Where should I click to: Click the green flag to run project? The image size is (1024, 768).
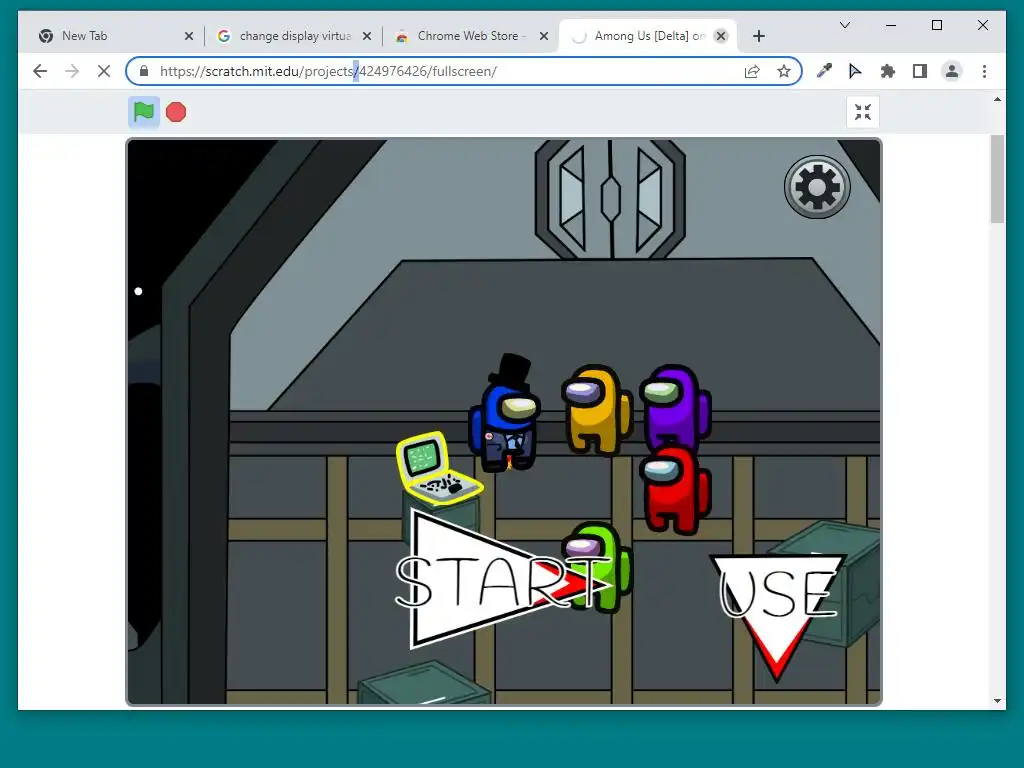[144, 112]
